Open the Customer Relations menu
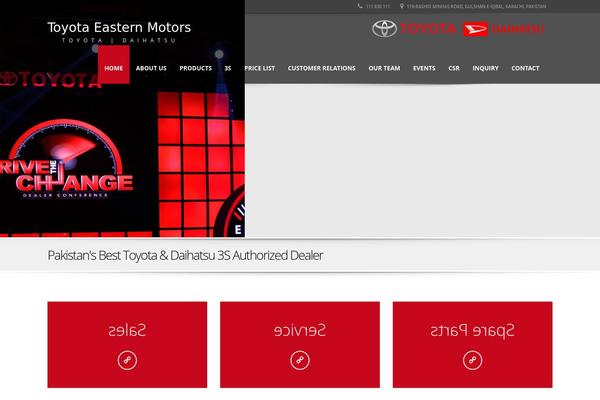 [x=321, y=68]
